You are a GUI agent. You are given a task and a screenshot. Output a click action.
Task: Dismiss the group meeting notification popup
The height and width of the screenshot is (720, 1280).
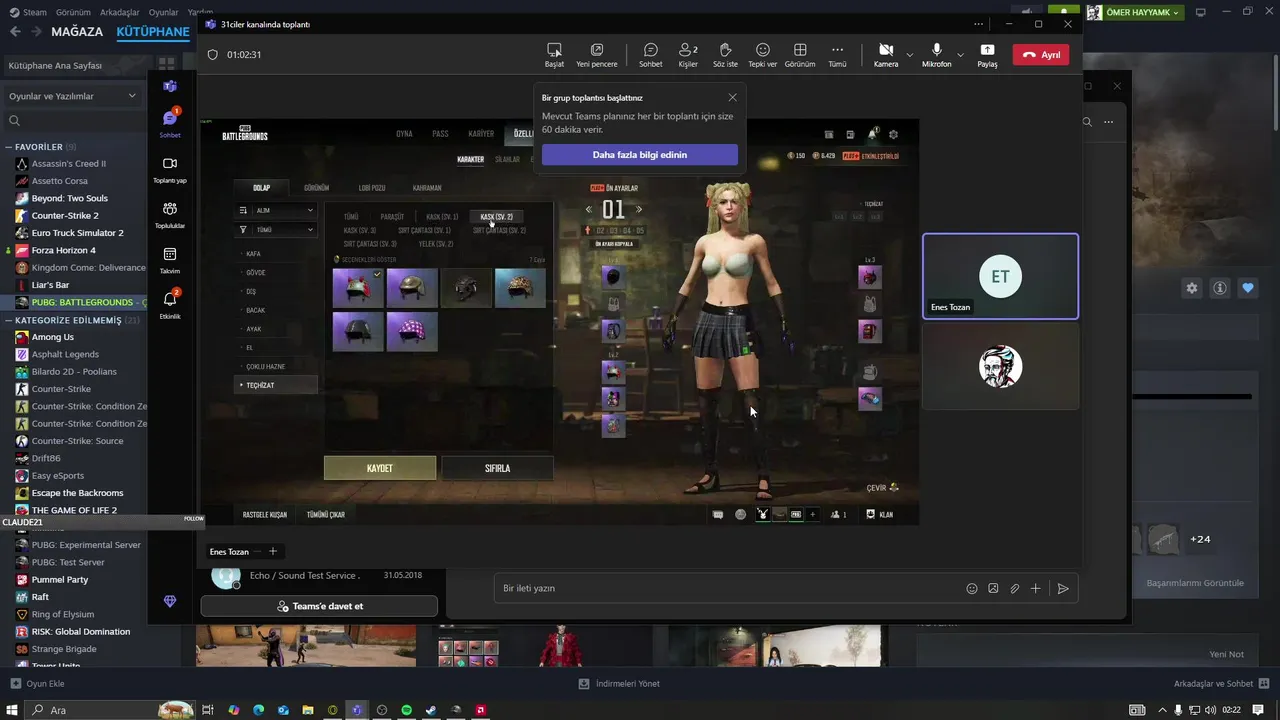[x=732, y=97]
